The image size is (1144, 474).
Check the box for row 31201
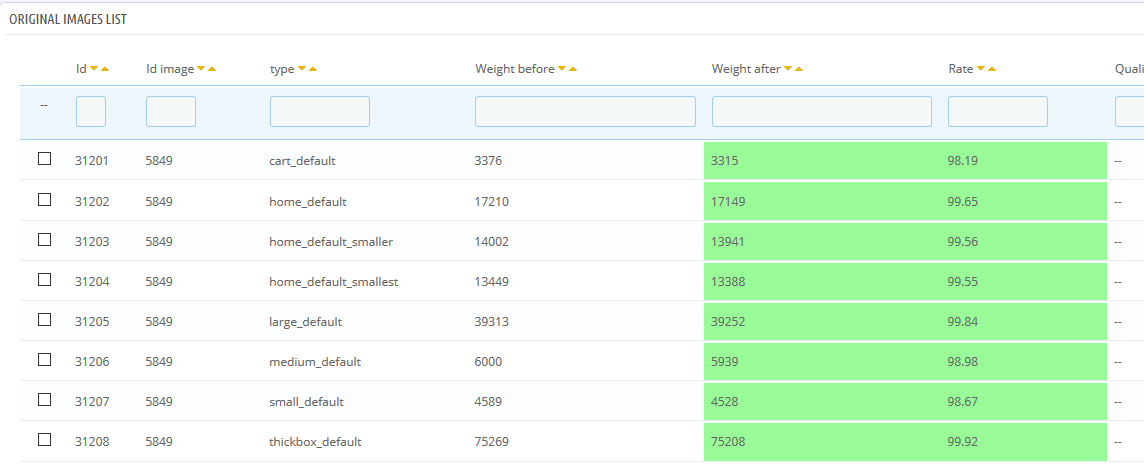coord(44,159)
